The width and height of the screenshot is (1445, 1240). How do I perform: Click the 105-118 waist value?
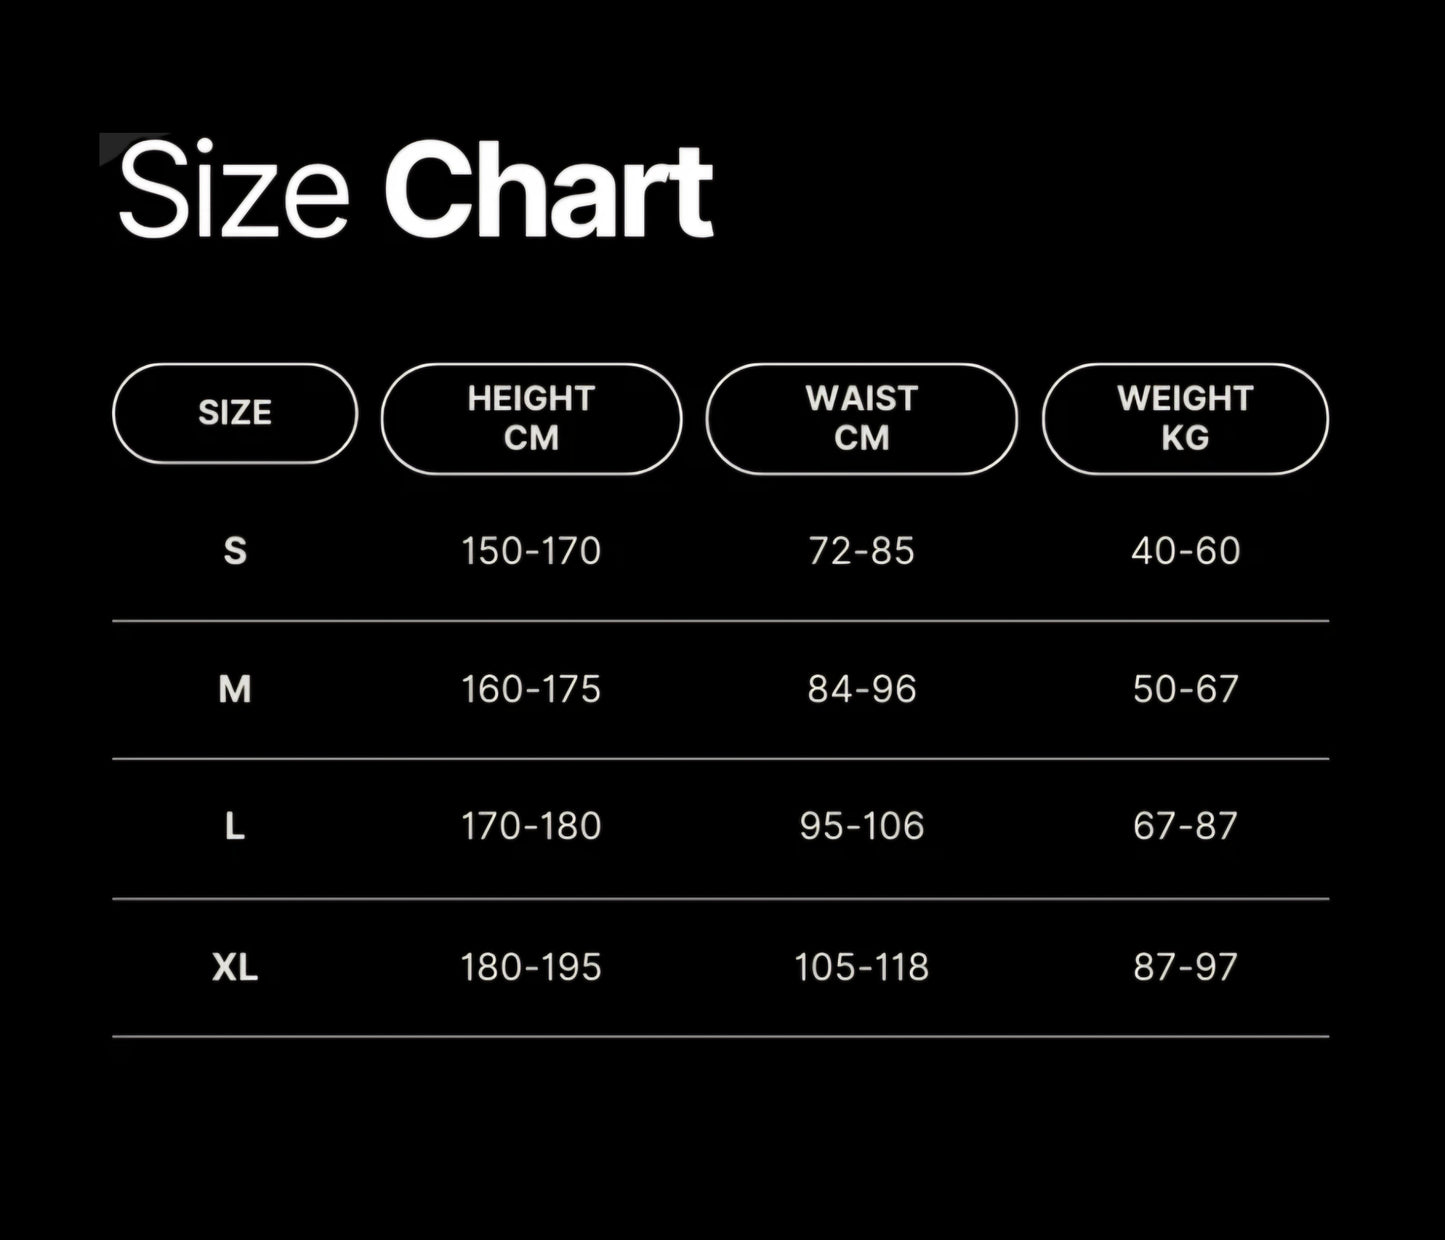coord(861,967)
